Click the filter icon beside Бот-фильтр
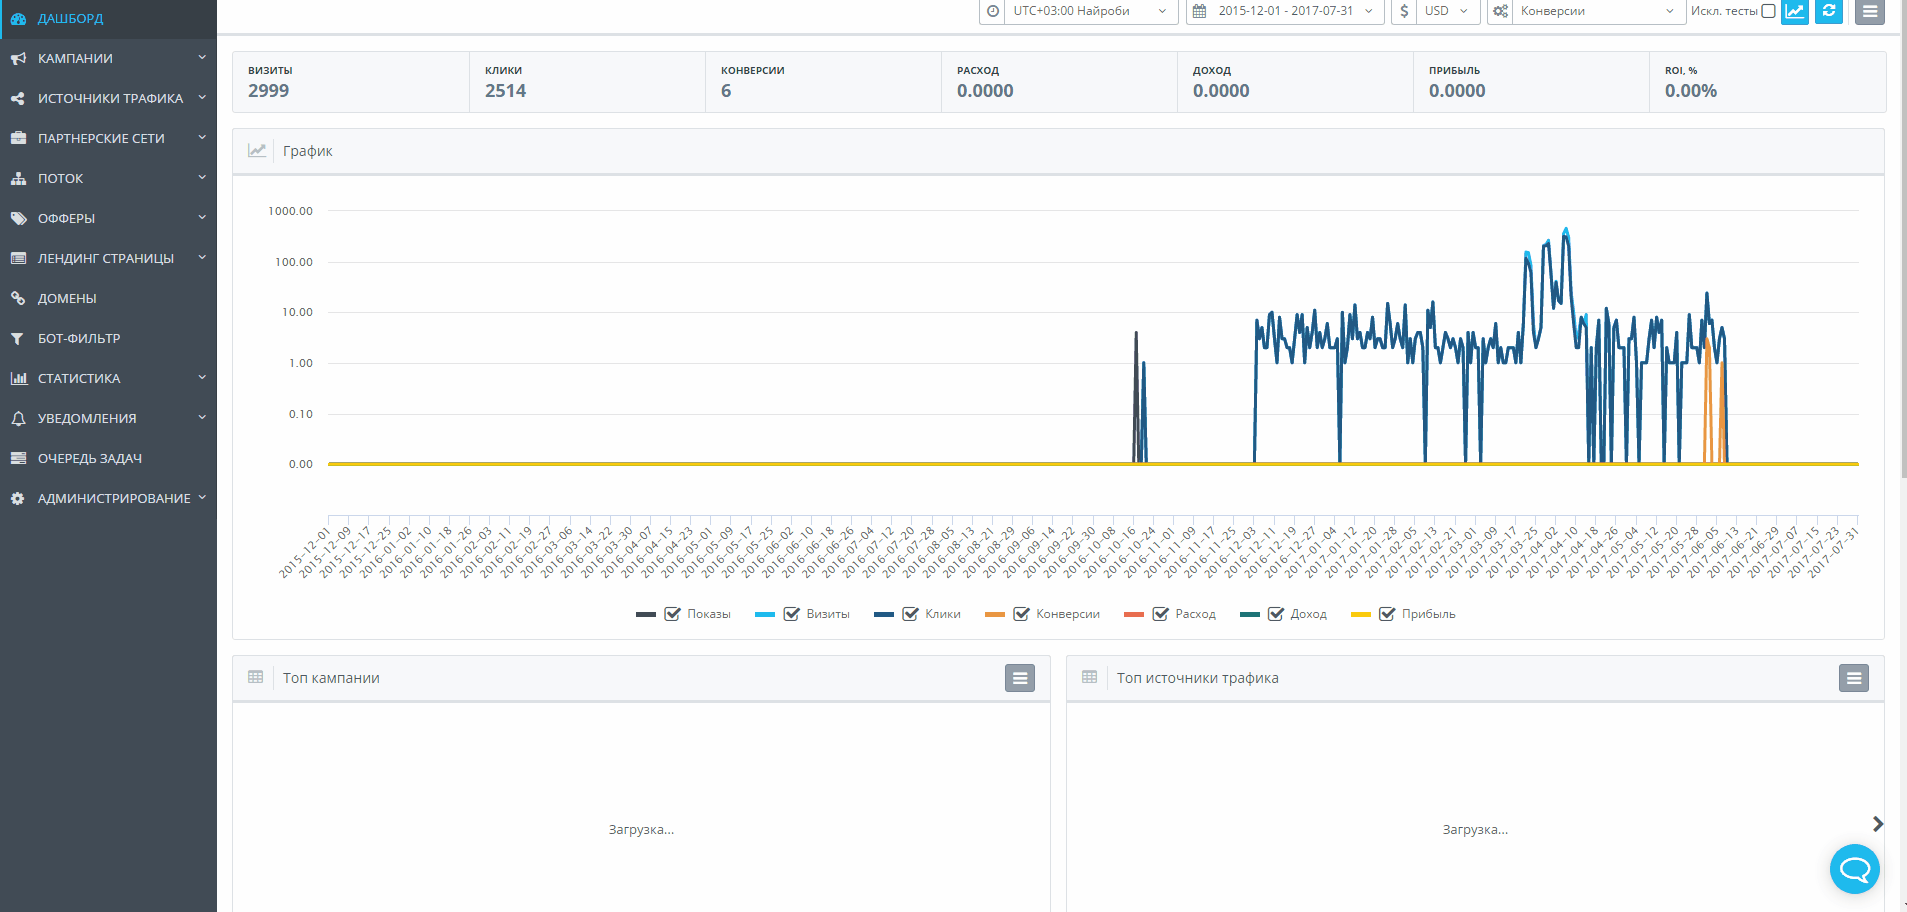 click(18, 338)
